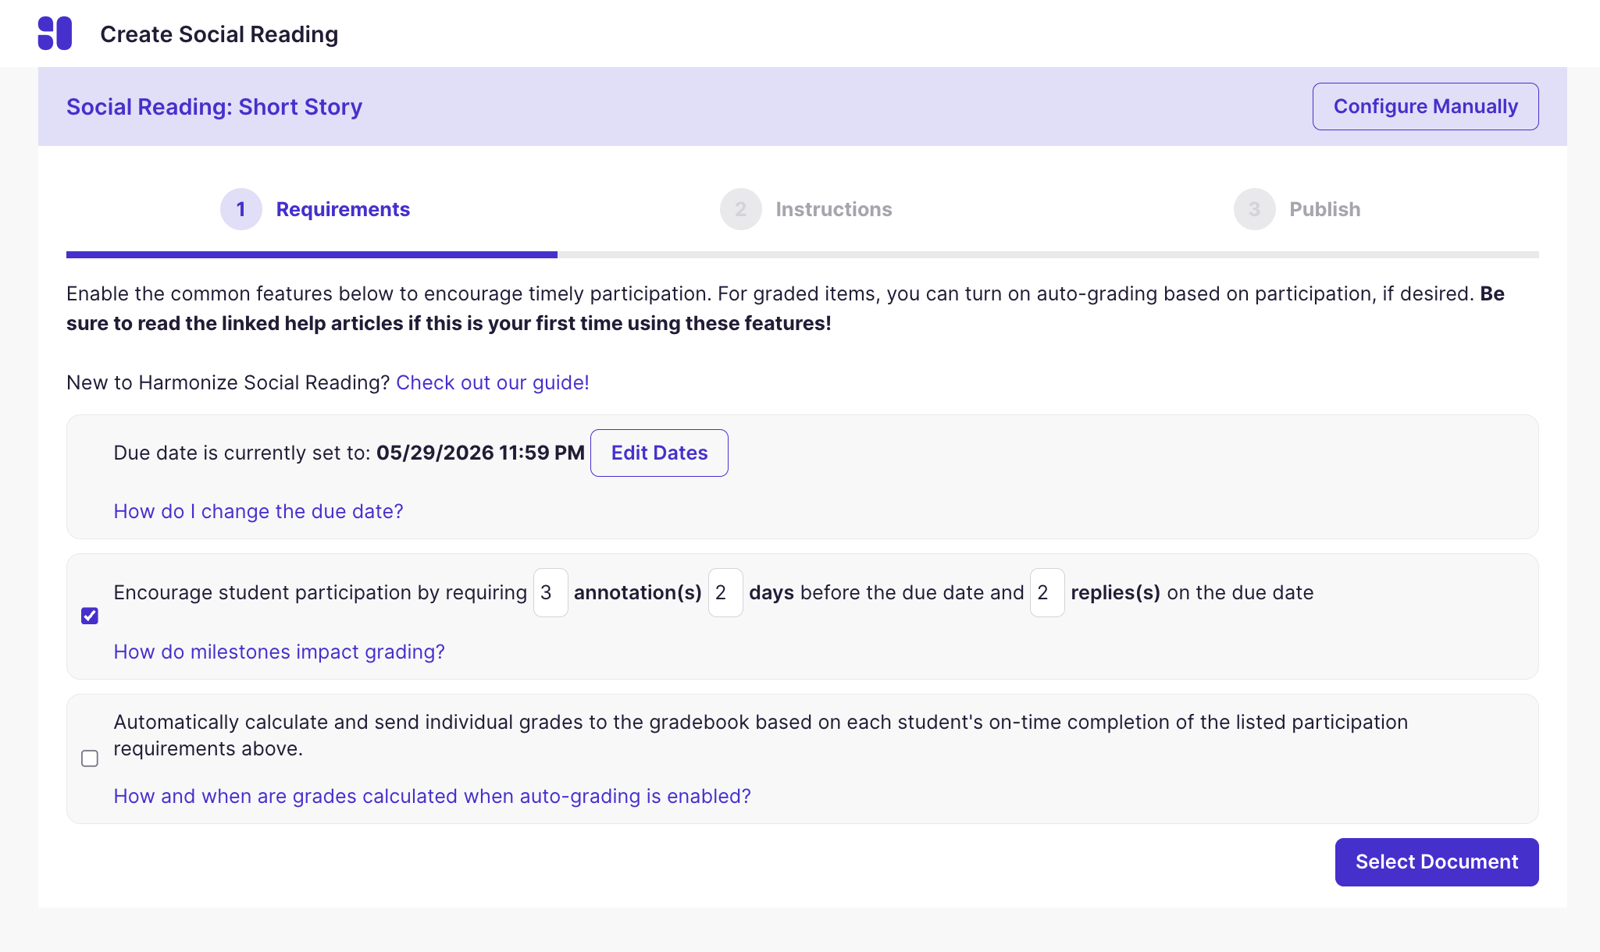Click the due date 05/29/2026 11:59 PM text
1600x952 pixels.
[x=480, y=453]
